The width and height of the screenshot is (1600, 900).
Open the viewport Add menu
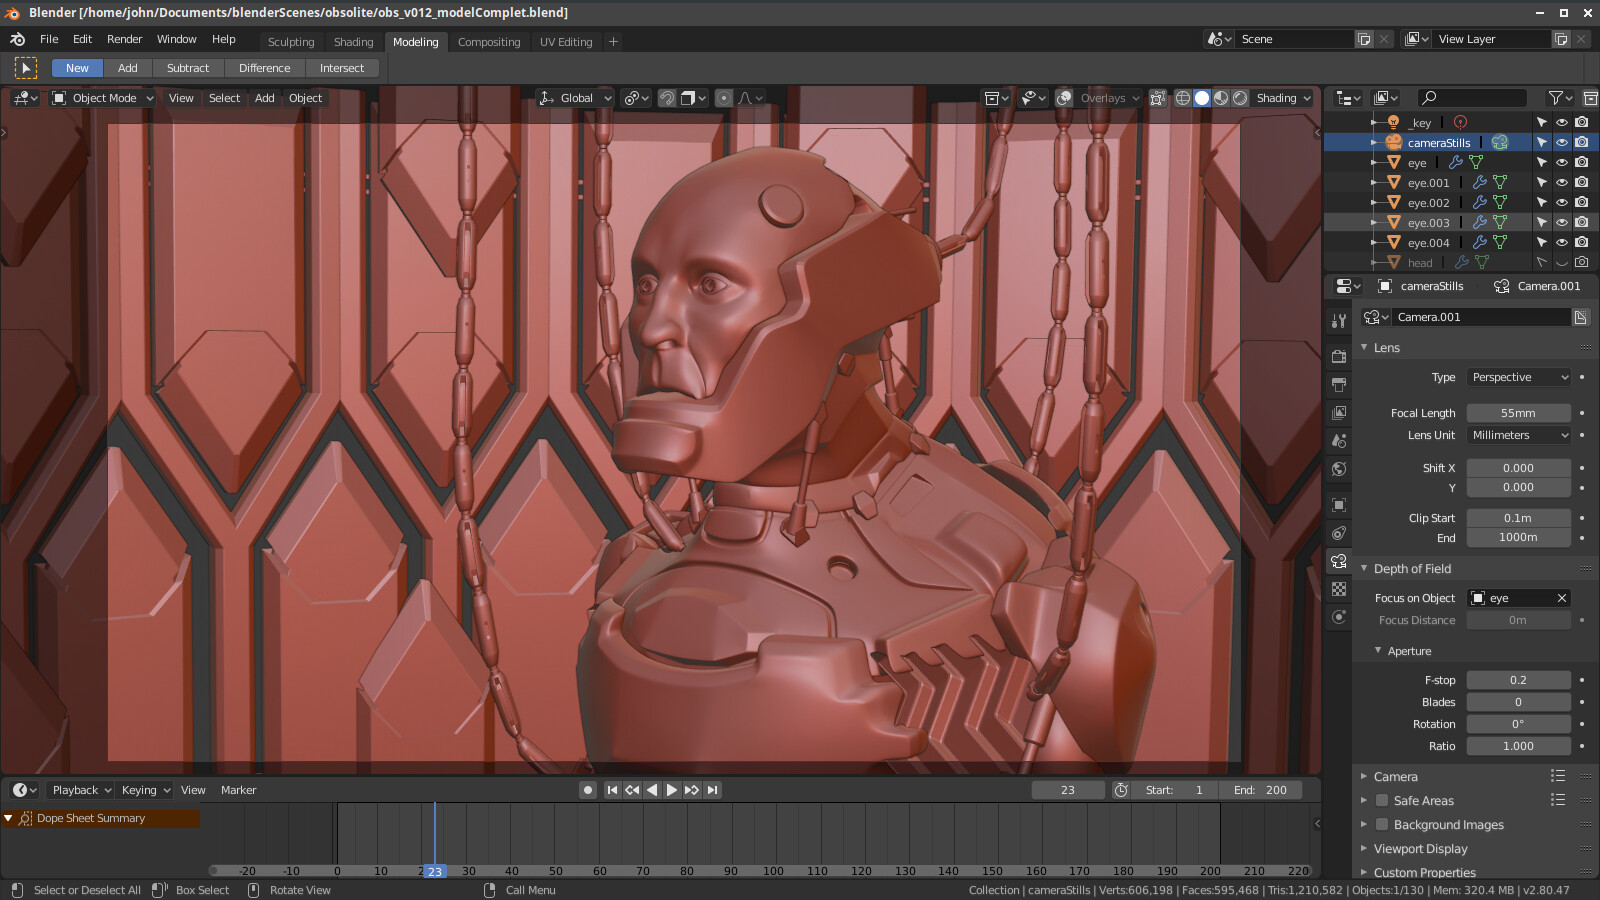point(264,98)
